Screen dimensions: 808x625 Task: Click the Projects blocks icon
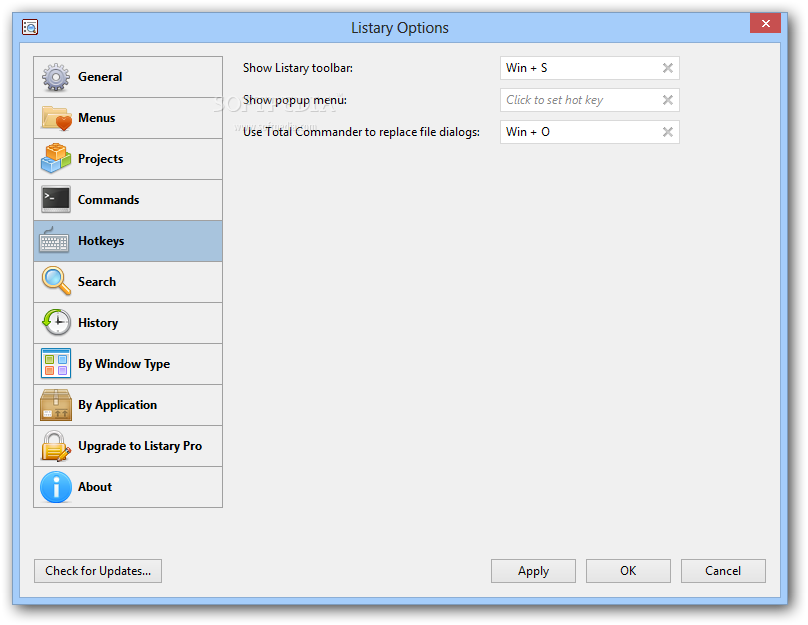click(x=56, y=159)
